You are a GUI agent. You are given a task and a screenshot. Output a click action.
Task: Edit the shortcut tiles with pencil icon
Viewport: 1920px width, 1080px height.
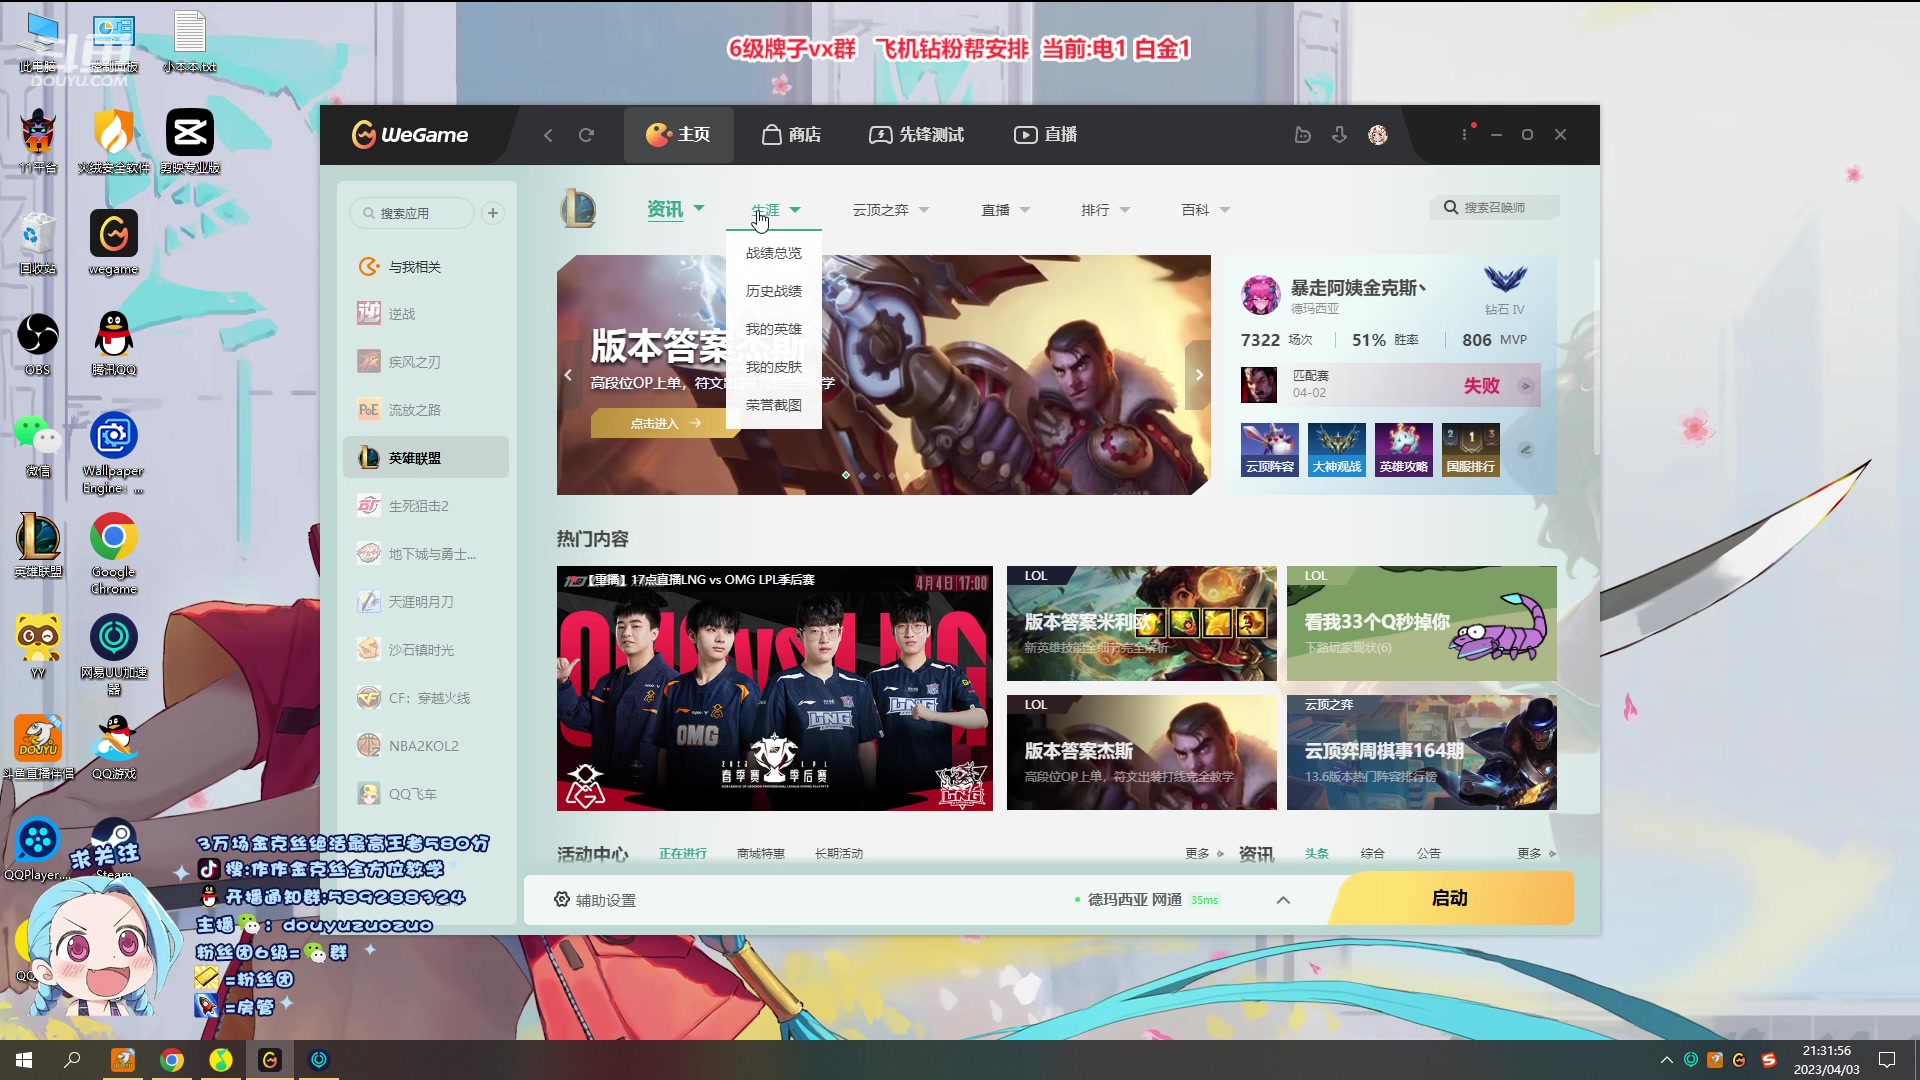[1526, 450]
